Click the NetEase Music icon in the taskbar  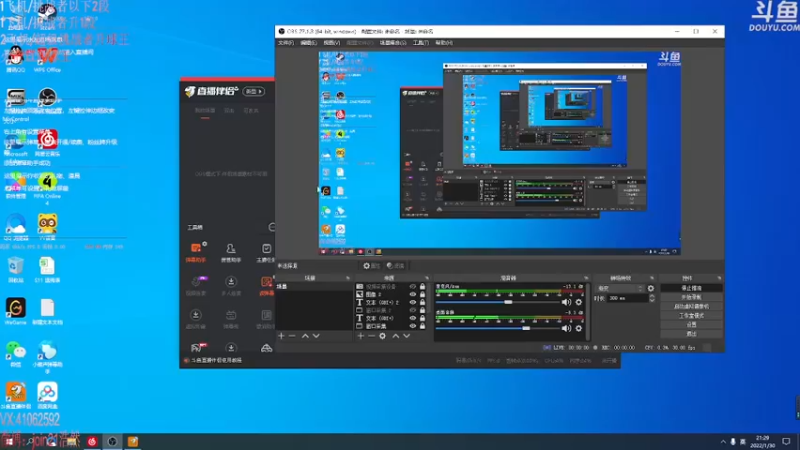(92, 441)
